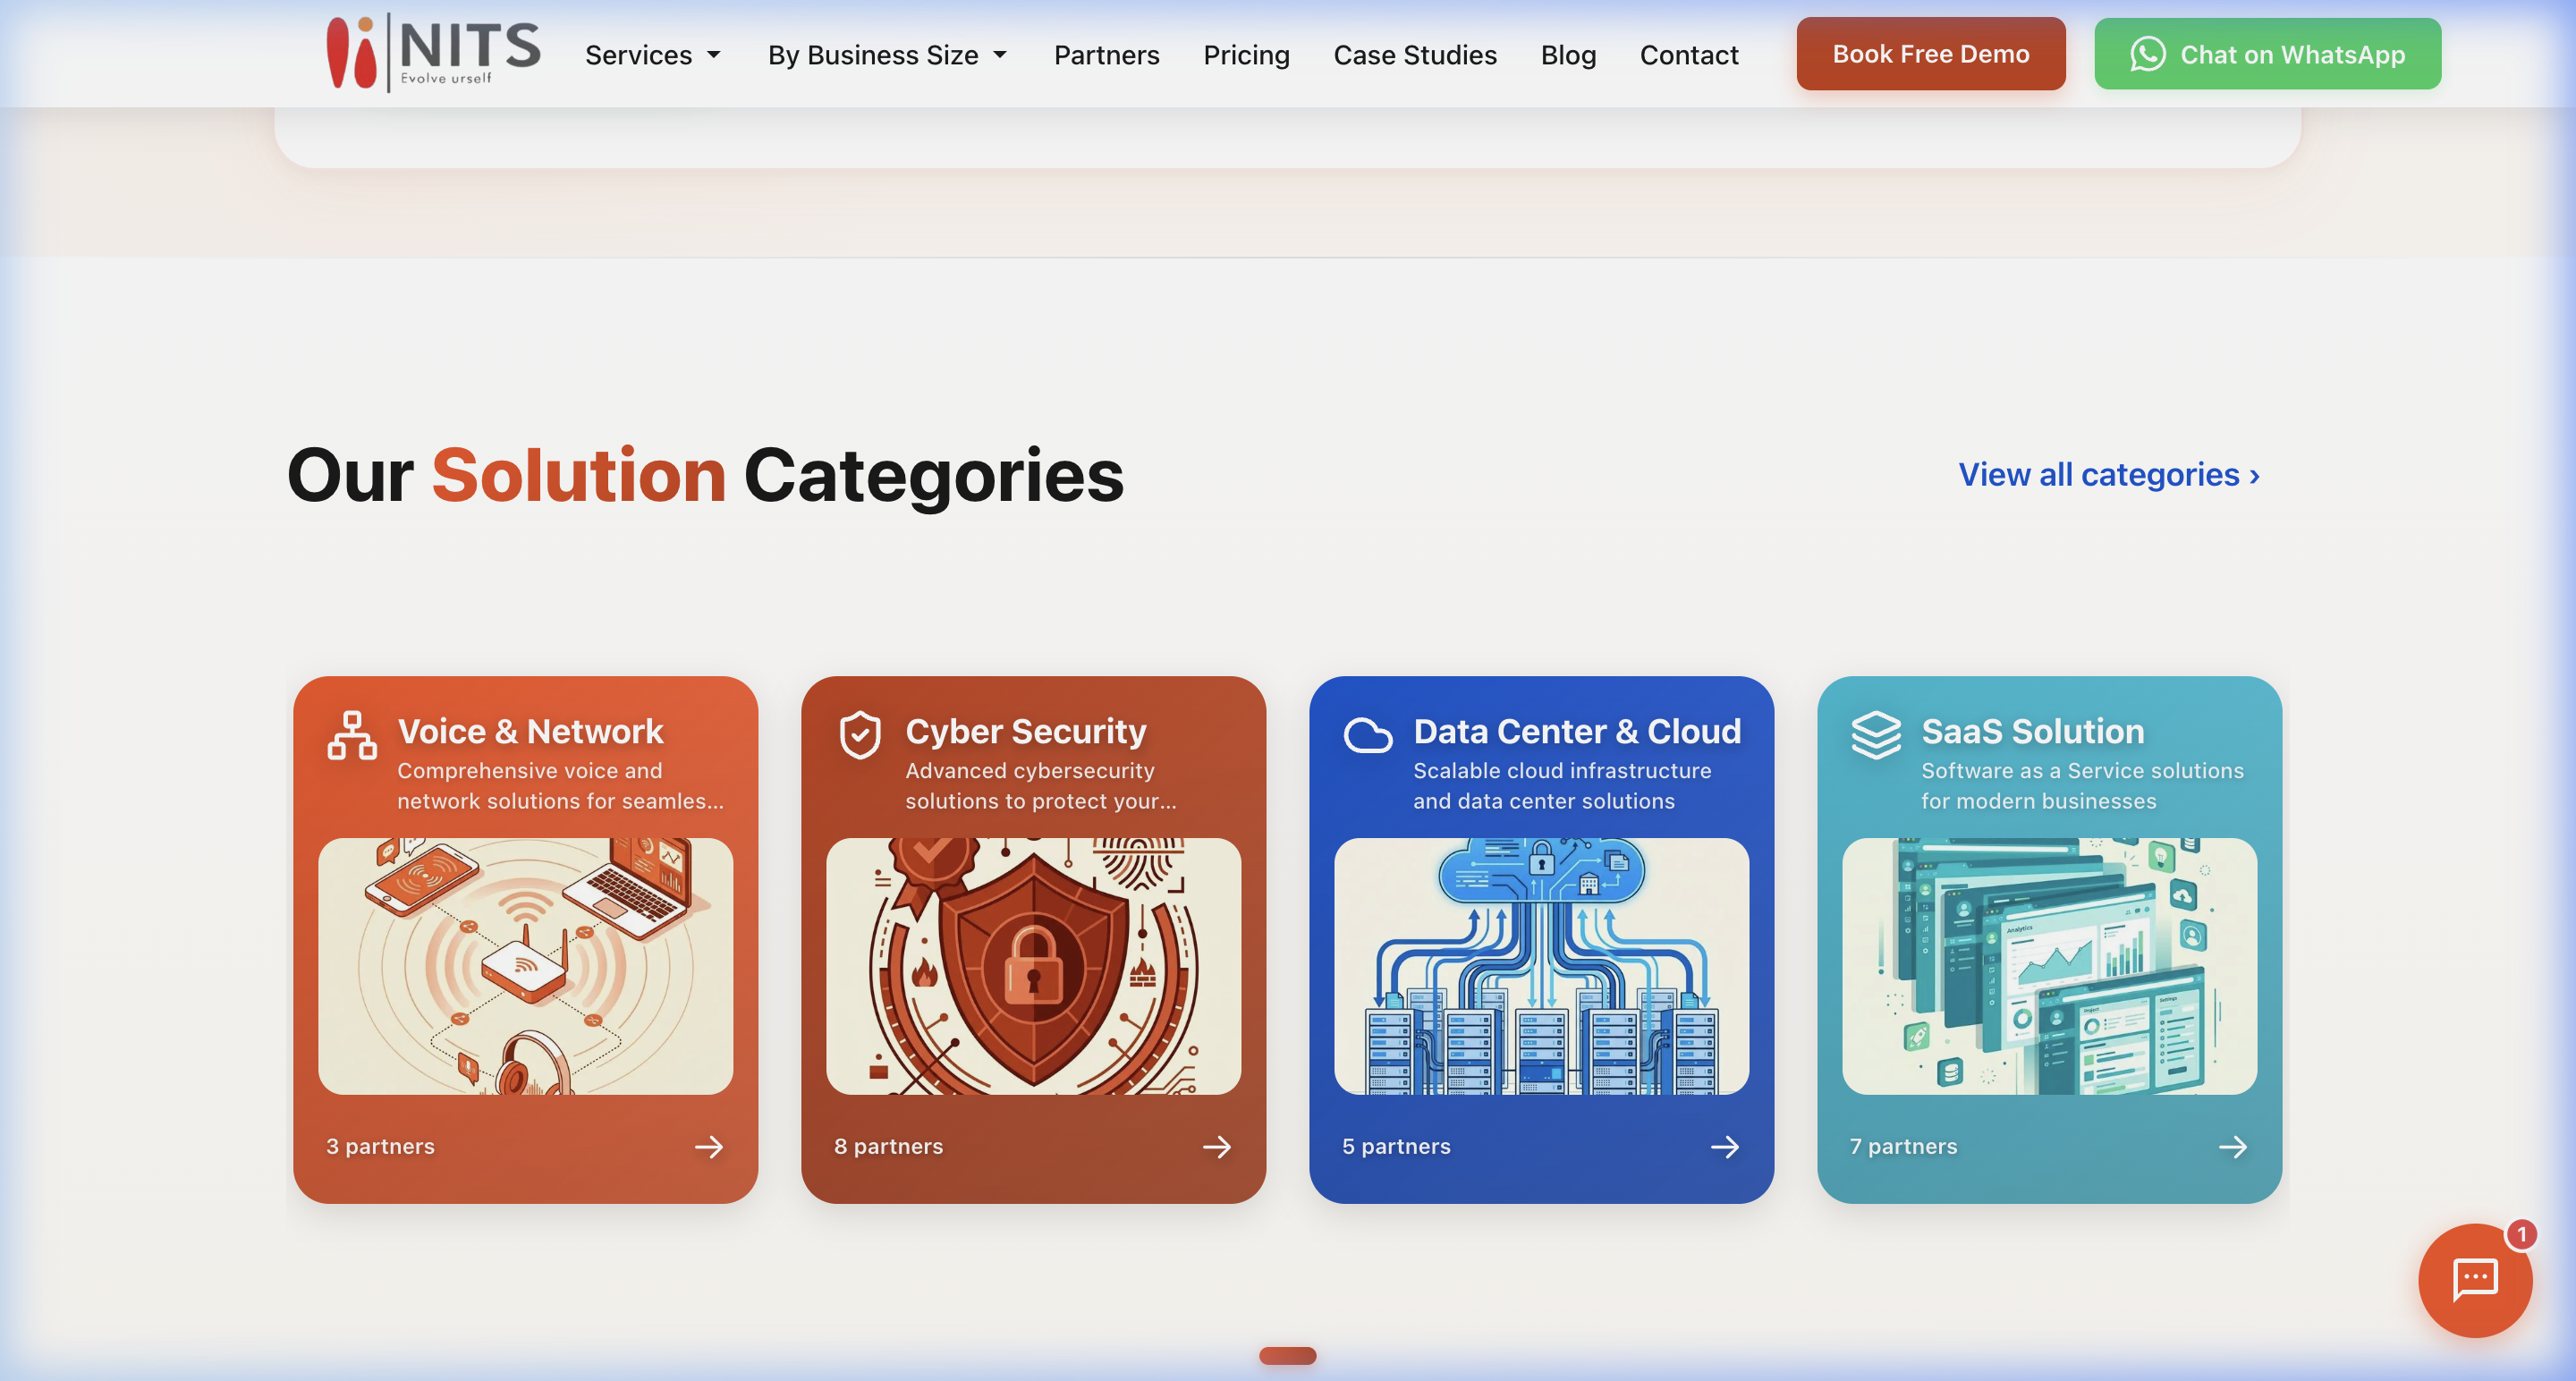Image resolution: width=2576 pixels, height=1381 pixels.
Task: Click the Voice & Network router illustration
Action: coord(525,966)
